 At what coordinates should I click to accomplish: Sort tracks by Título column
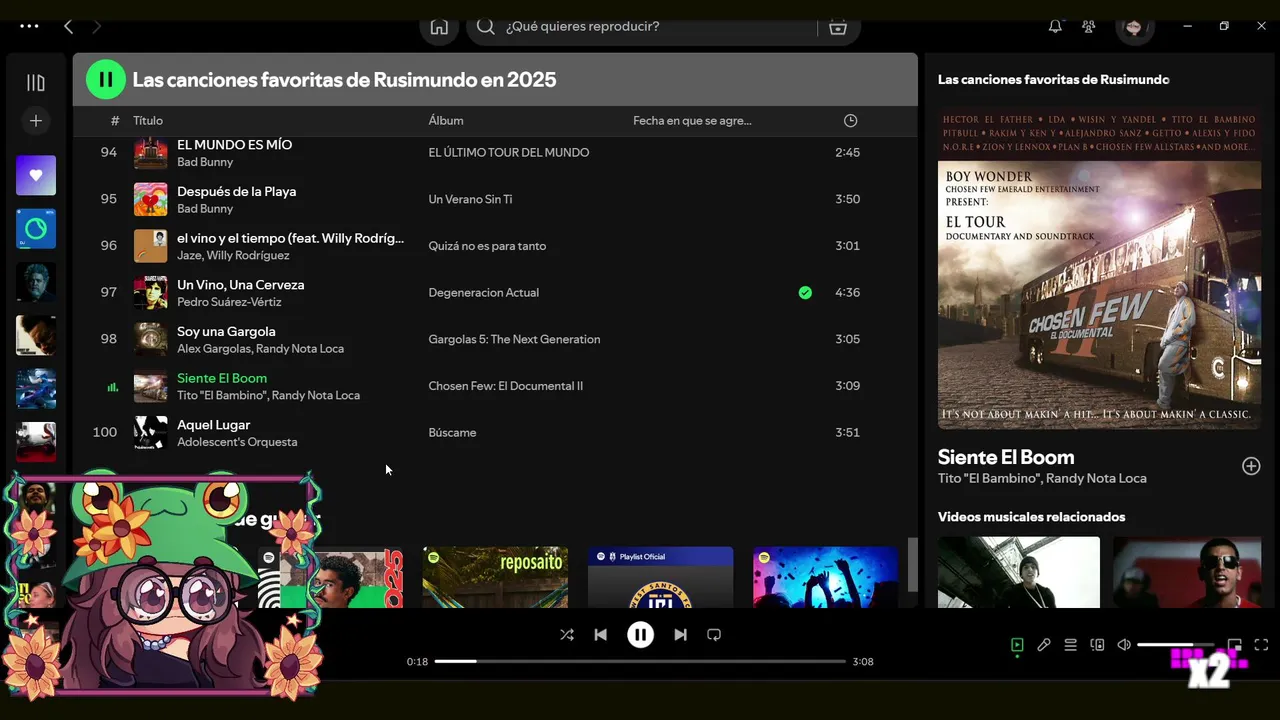(148, 121)
